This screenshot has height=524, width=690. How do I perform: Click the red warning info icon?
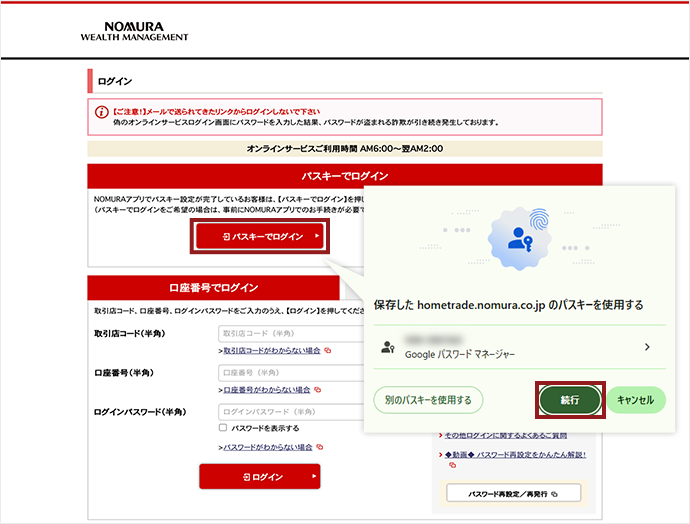[x=101, y=112]
